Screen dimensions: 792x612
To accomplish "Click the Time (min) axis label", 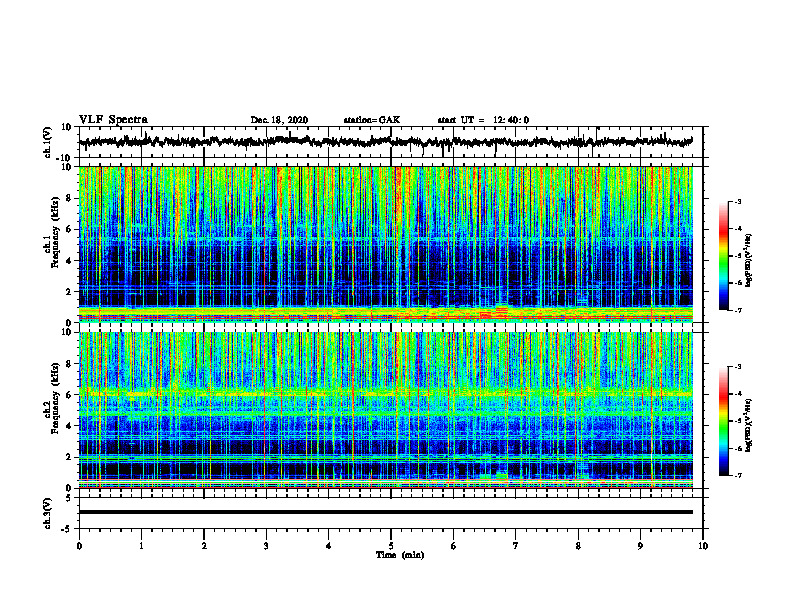I will (x=400, y=555).
